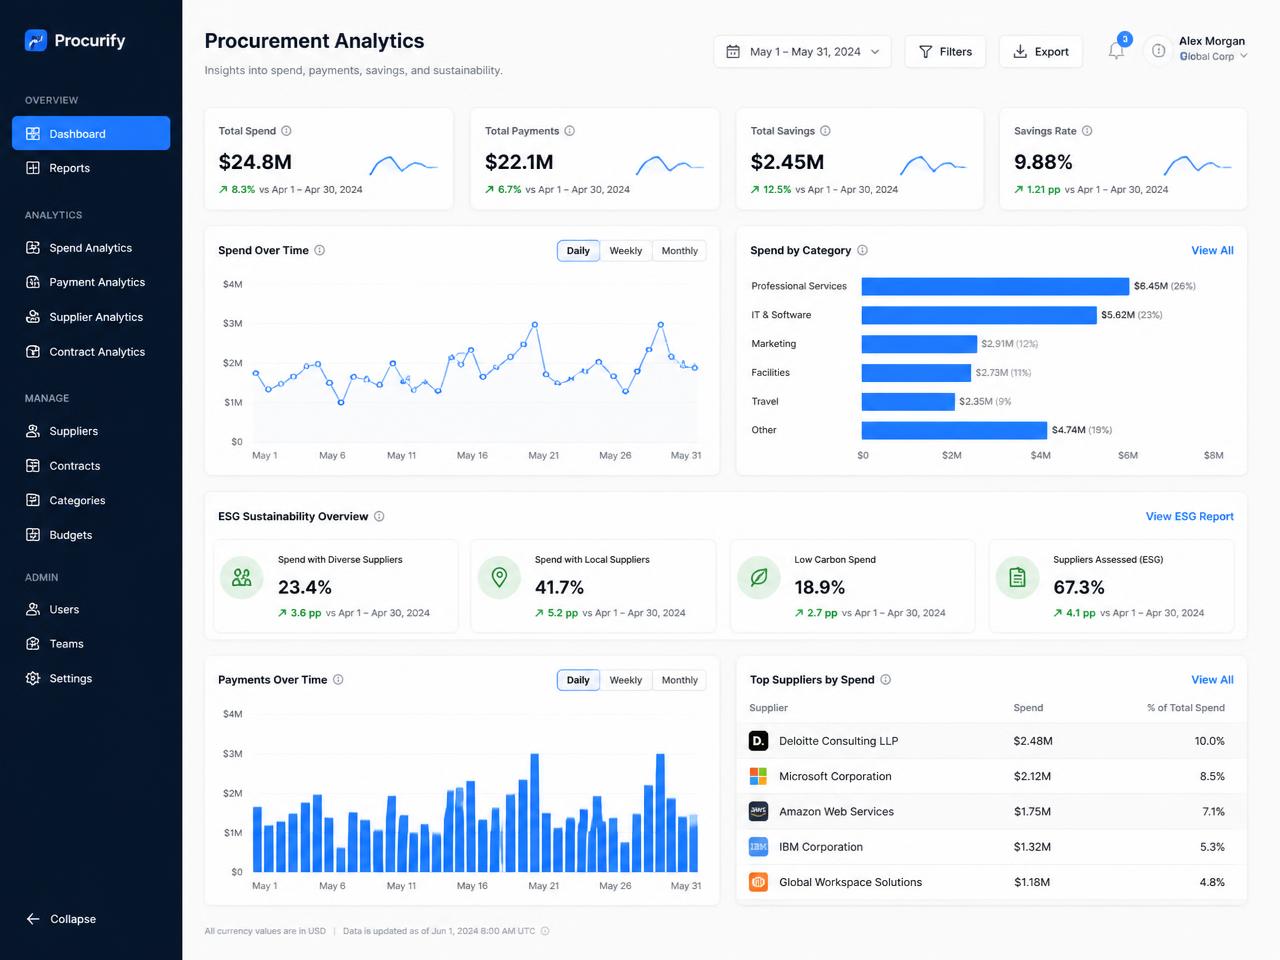
Task: Click the Microsoft Corporation logo icon
Action: pos(758,776)
